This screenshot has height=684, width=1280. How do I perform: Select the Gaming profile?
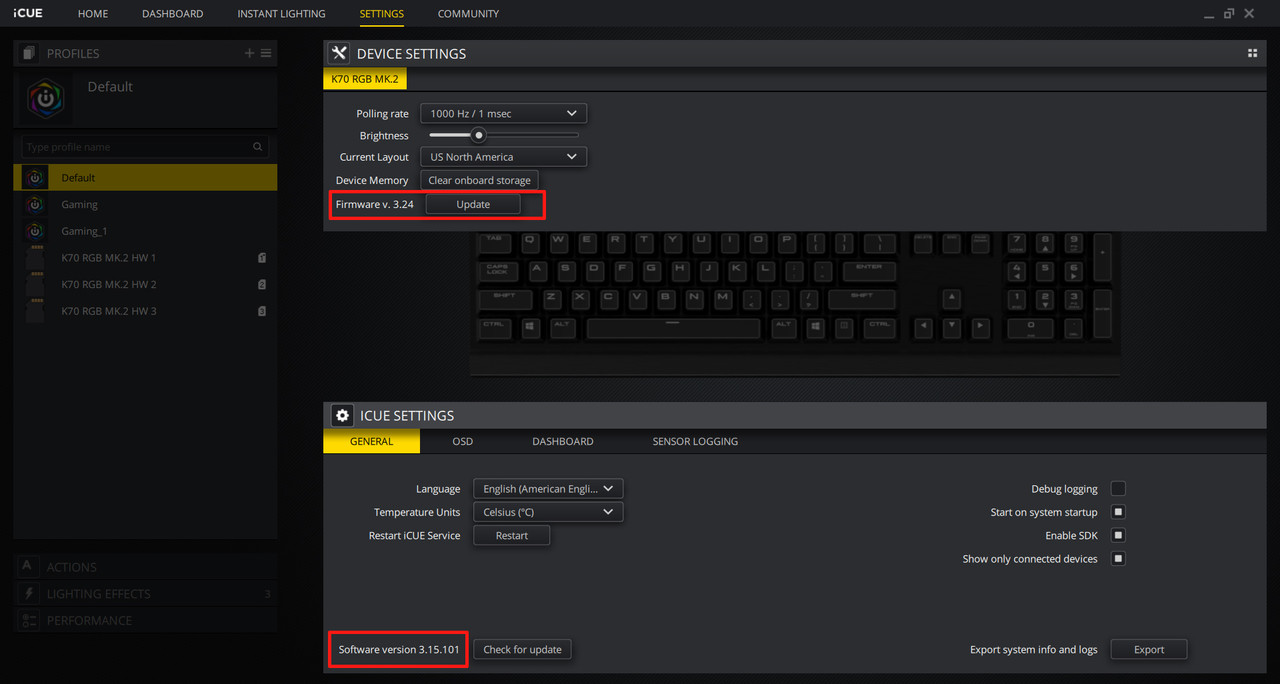pyautogui.click(x=145, y=204)
